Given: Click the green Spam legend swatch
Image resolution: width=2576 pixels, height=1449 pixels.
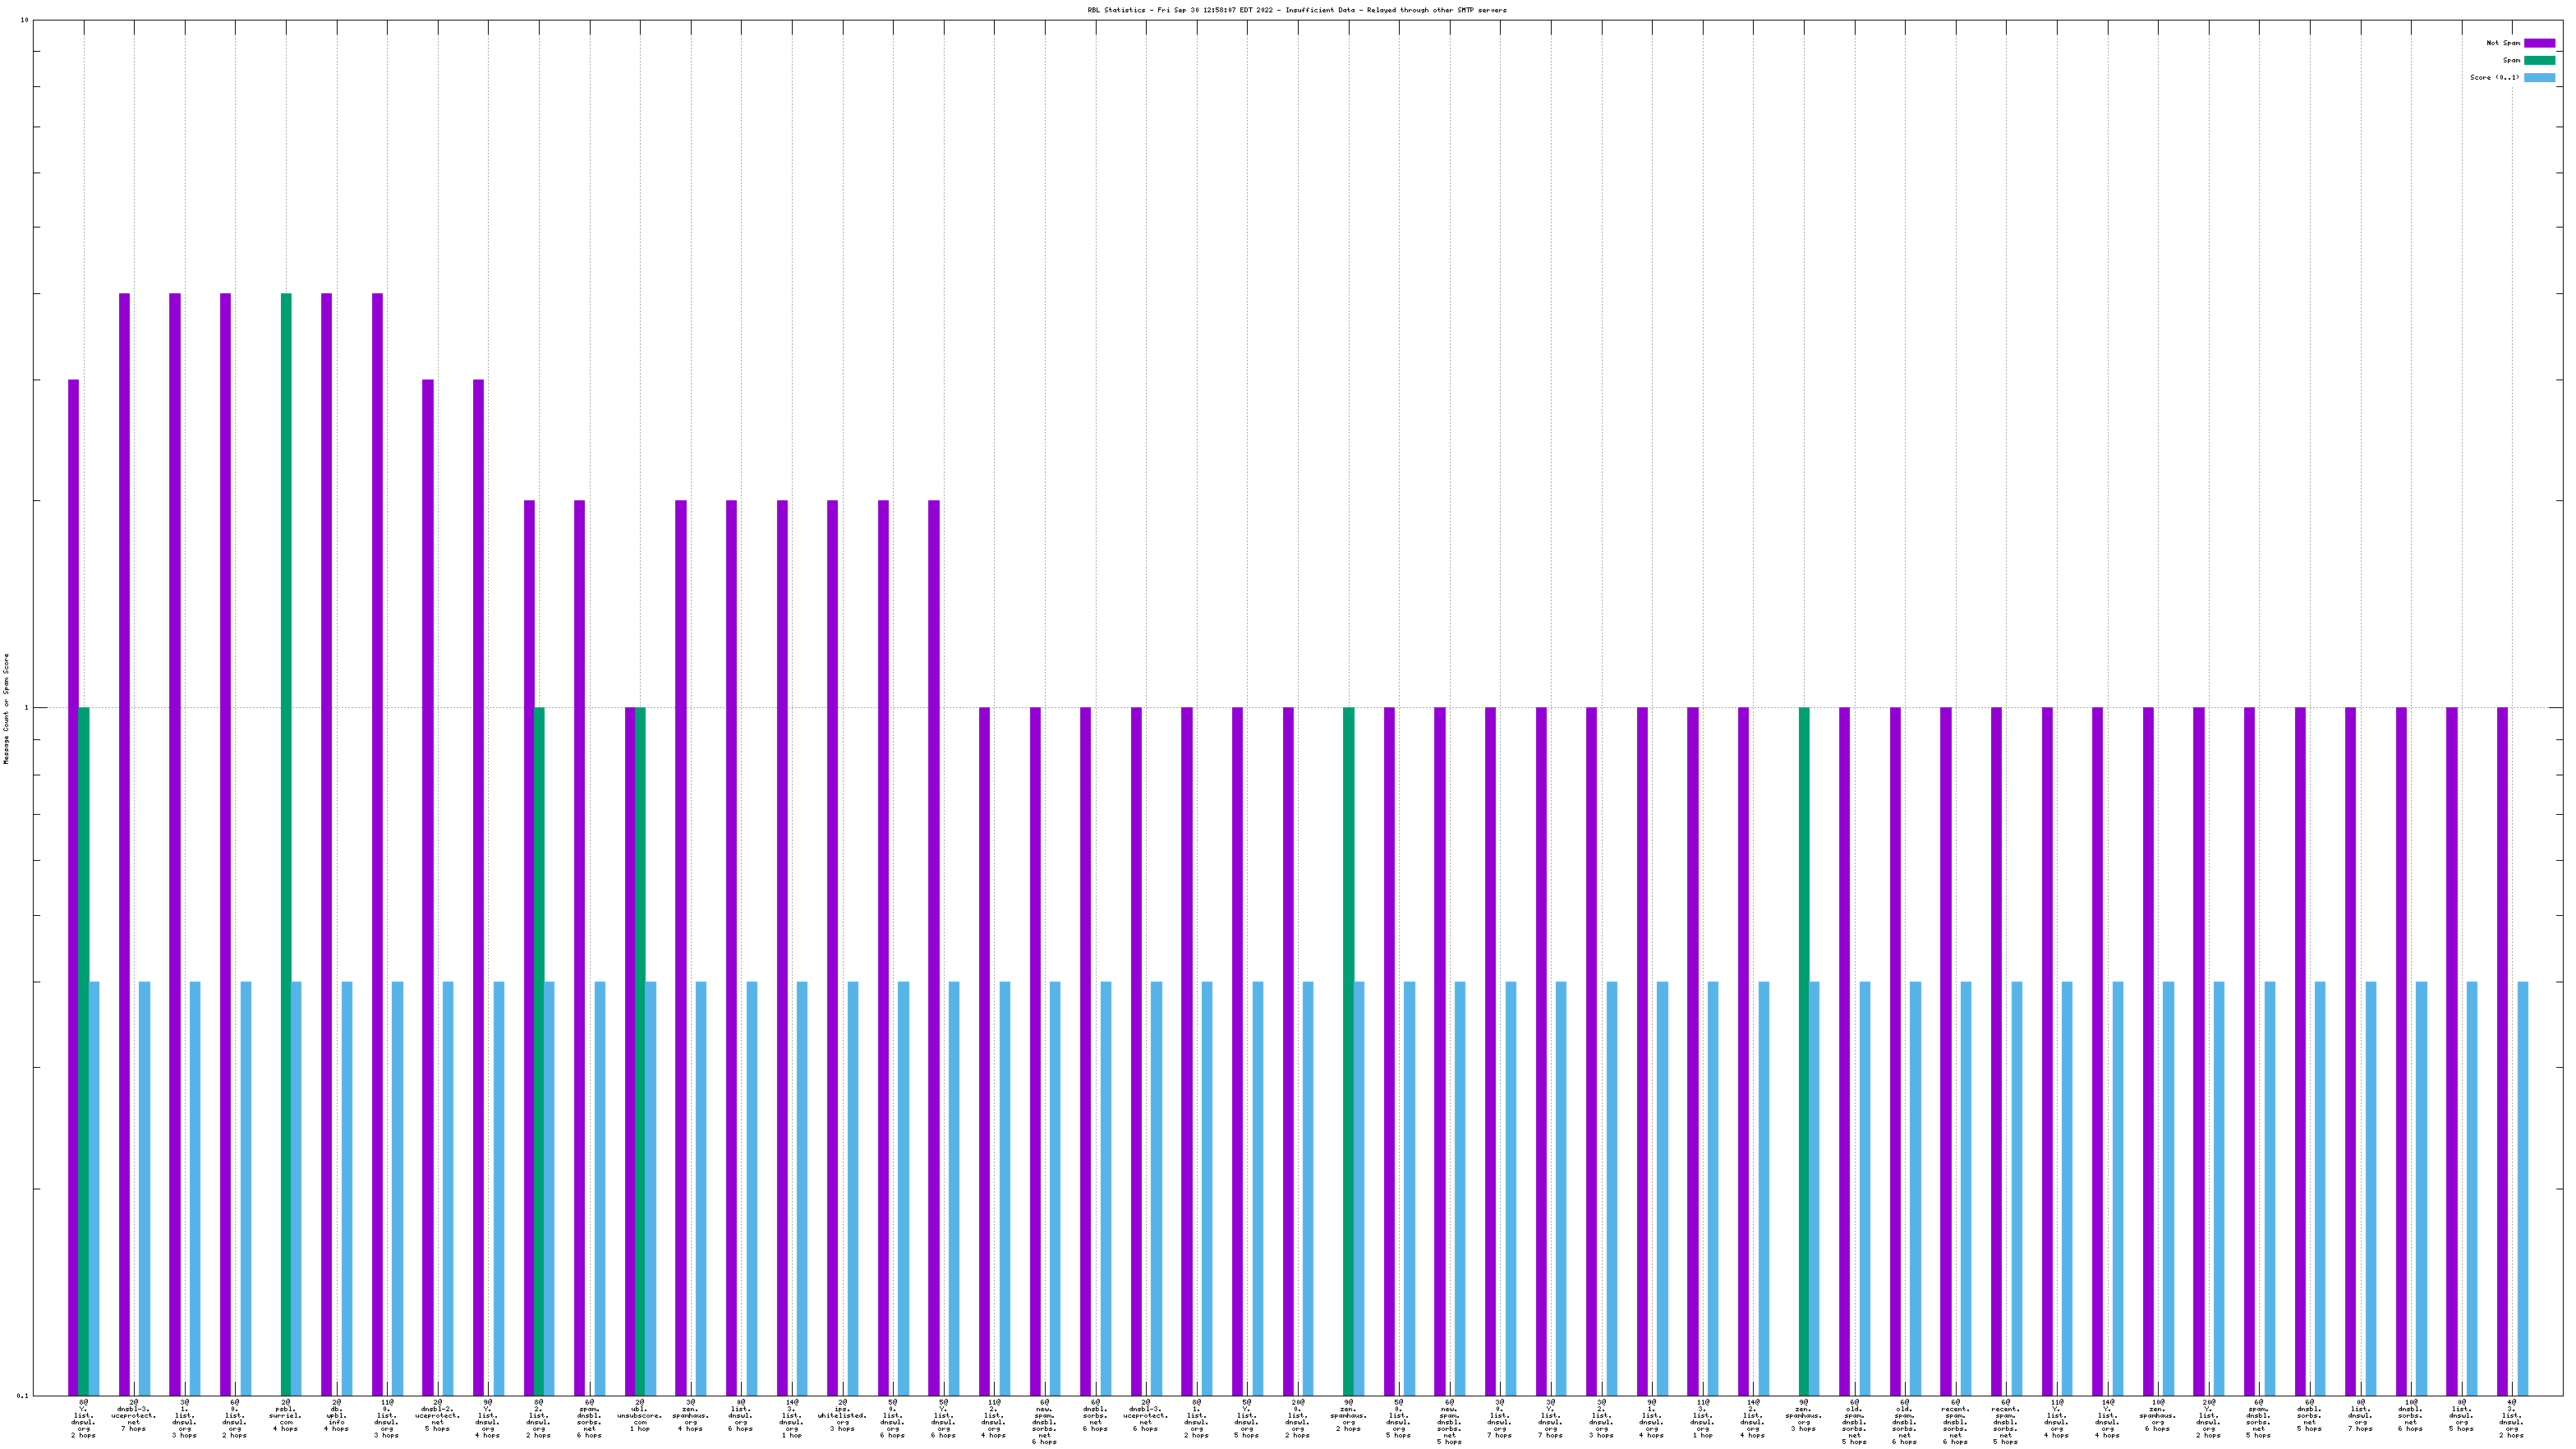Looking at the screenshot, I should (2538, 60).
